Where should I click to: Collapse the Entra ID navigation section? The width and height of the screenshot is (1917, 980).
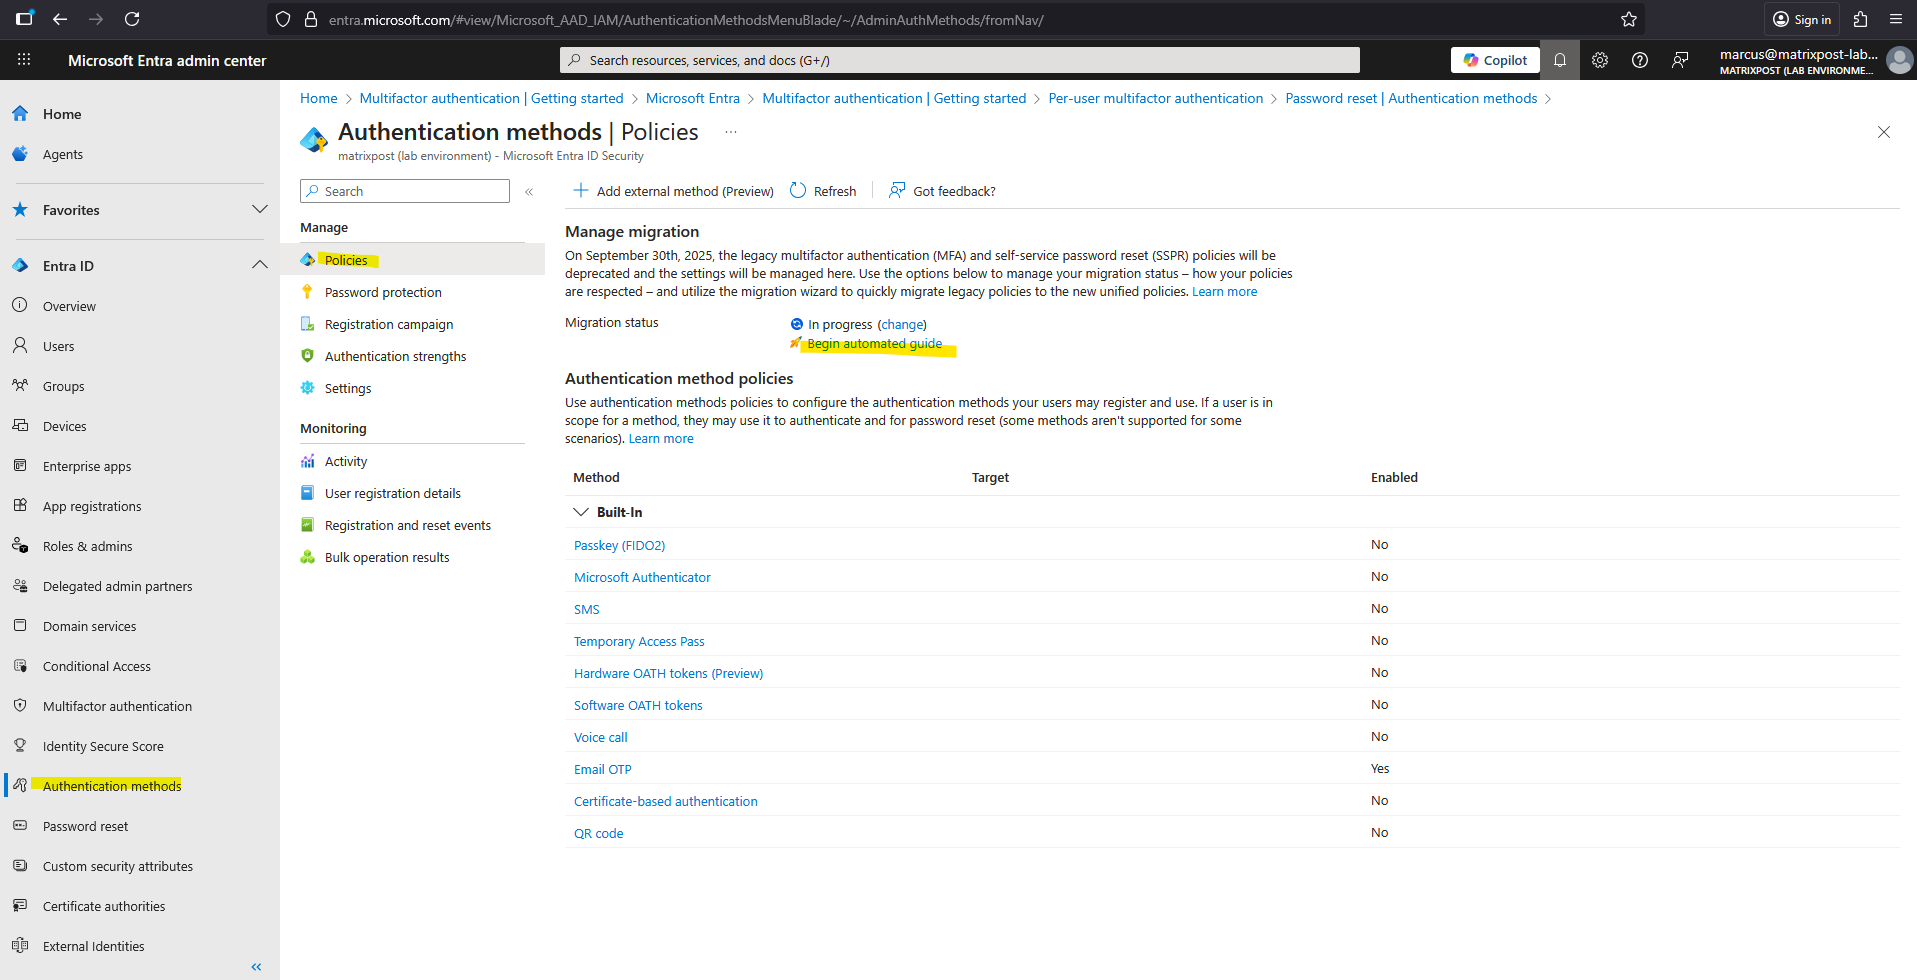point(259,266)
